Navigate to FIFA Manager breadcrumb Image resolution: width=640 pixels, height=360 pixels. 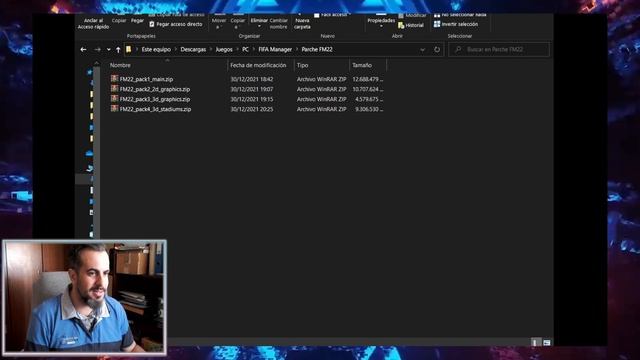tap(275, 49)
